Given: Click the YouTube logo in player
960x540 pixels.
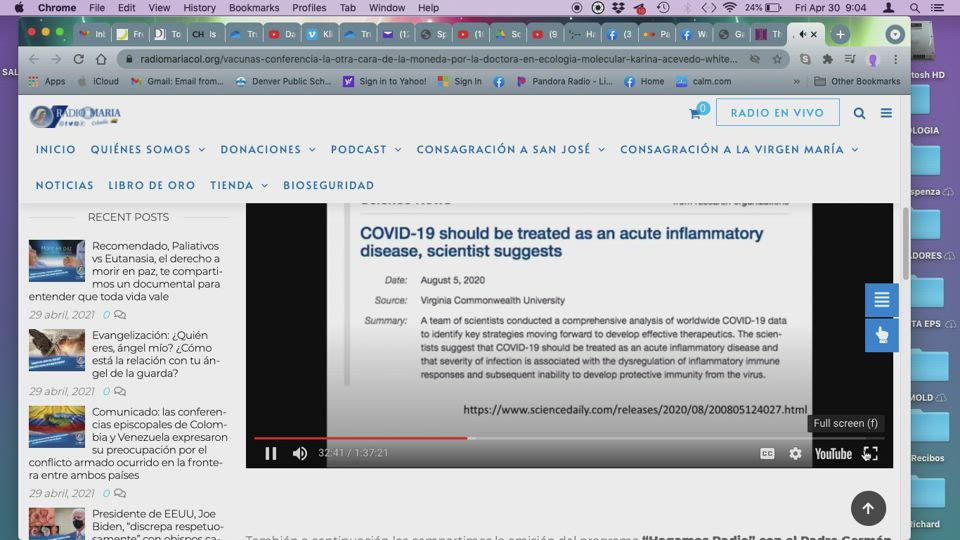Looking at the screenshot, I should [x=832, y=454].
